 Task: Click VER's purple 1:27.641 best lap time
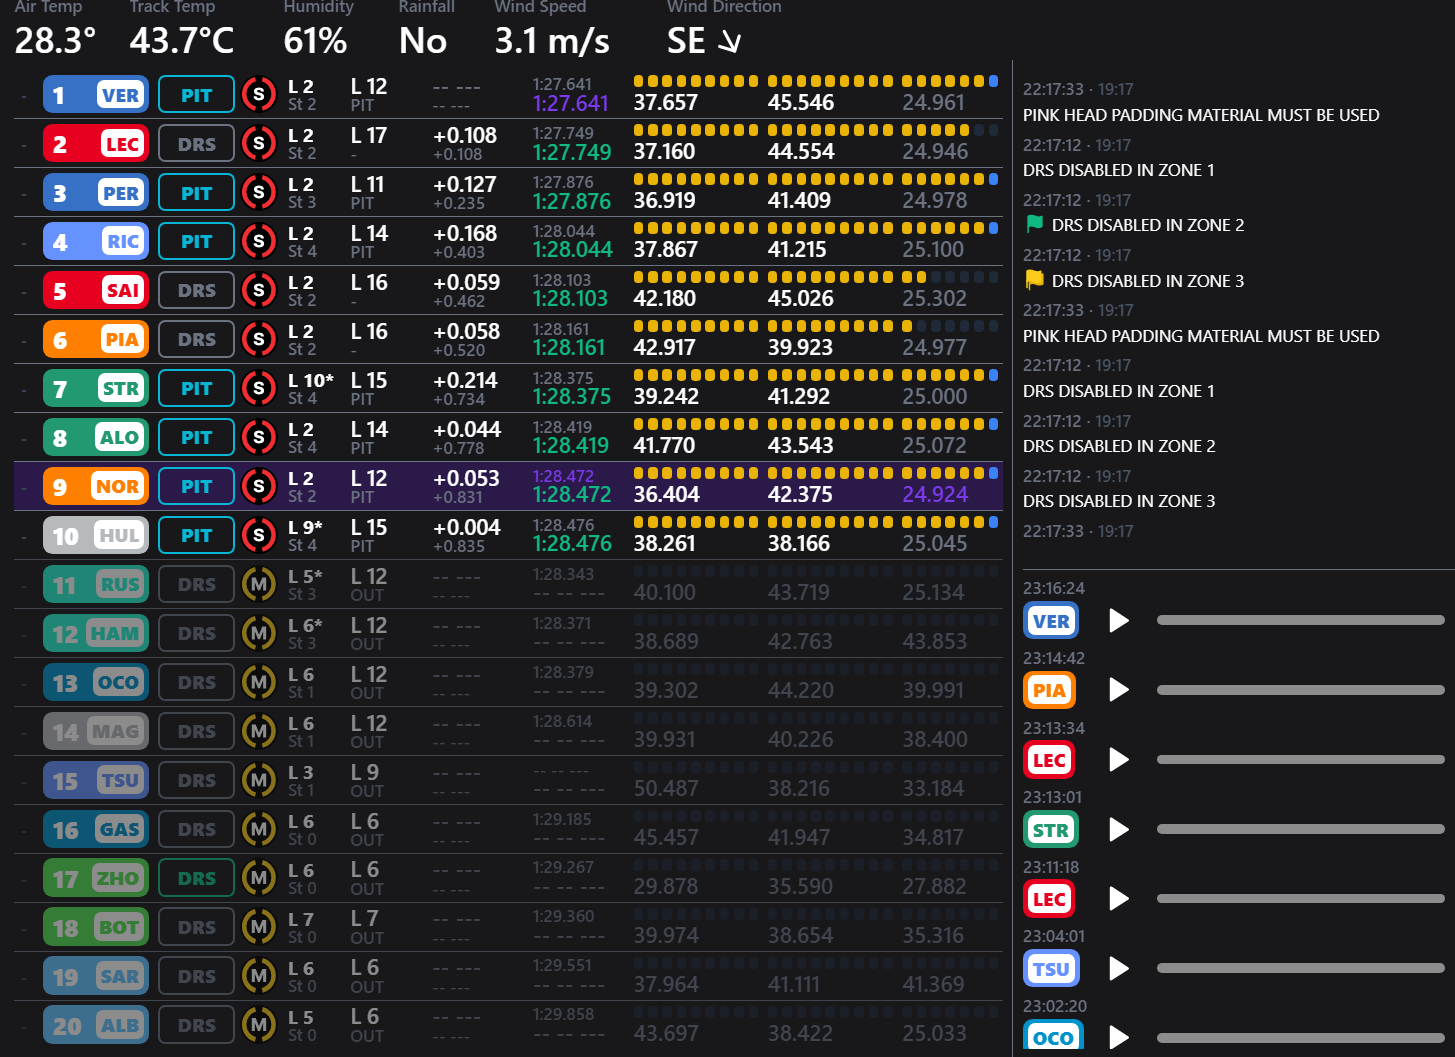(x=570, y=103)
